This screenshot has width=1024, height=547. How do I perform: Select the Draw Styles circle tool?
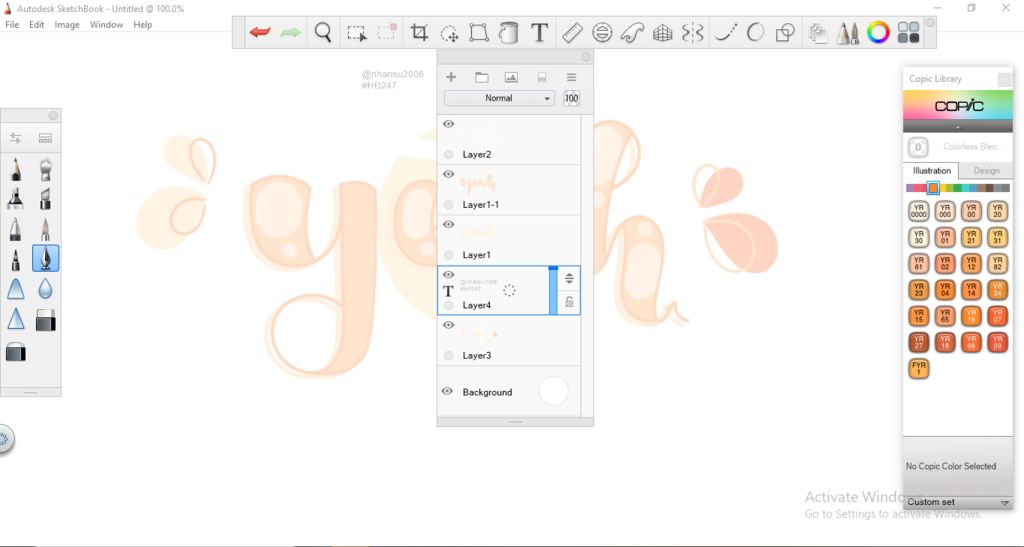756,32
